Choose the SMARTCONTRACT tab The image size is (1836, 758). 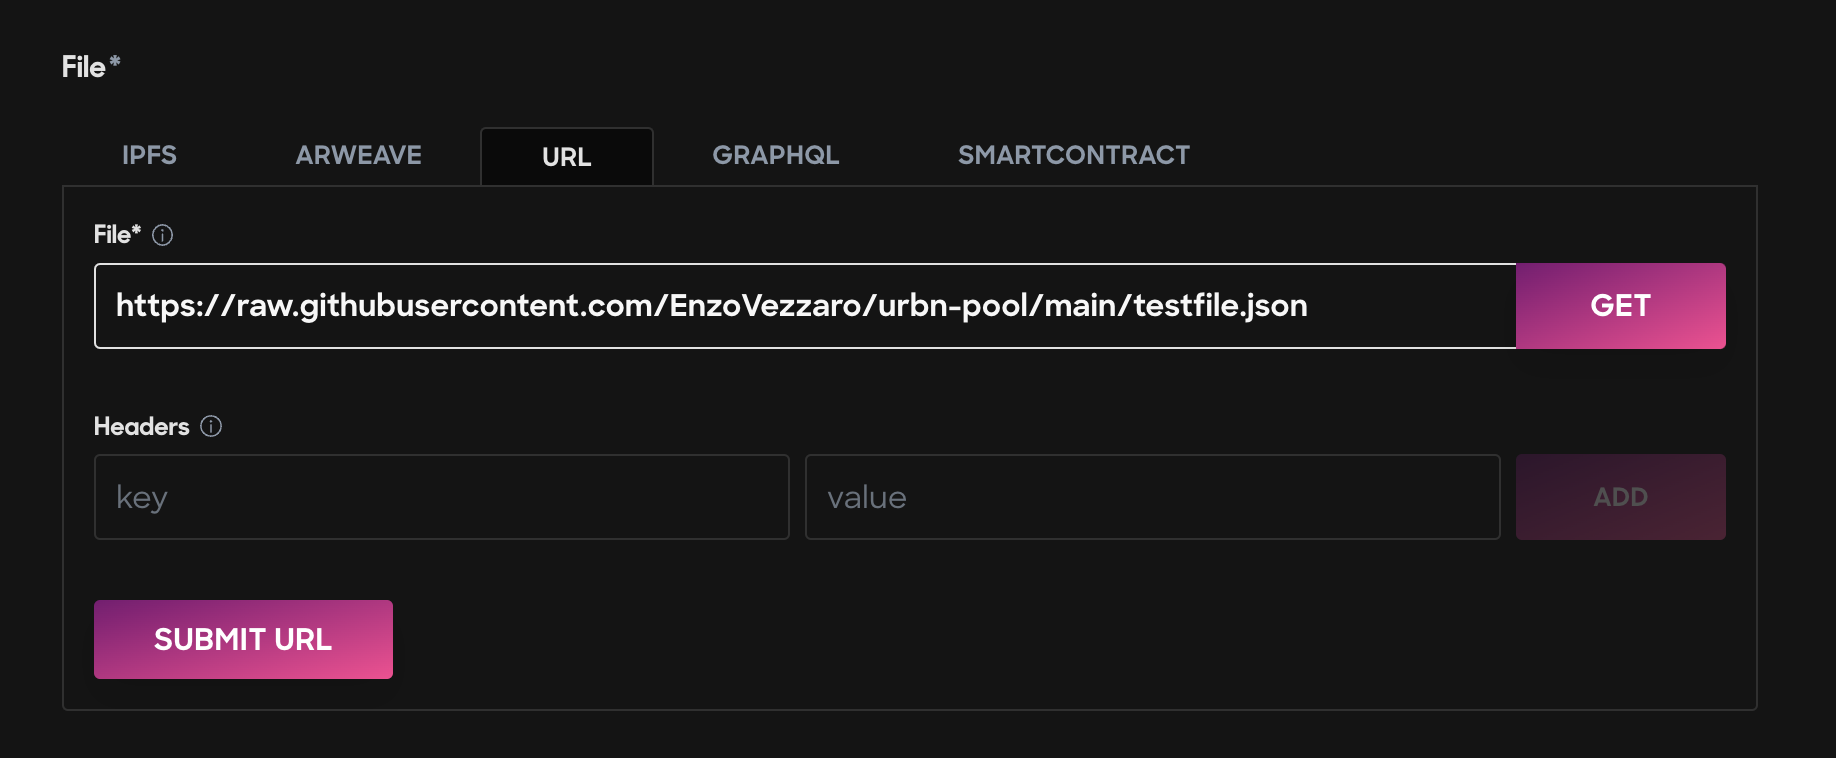1074,155
